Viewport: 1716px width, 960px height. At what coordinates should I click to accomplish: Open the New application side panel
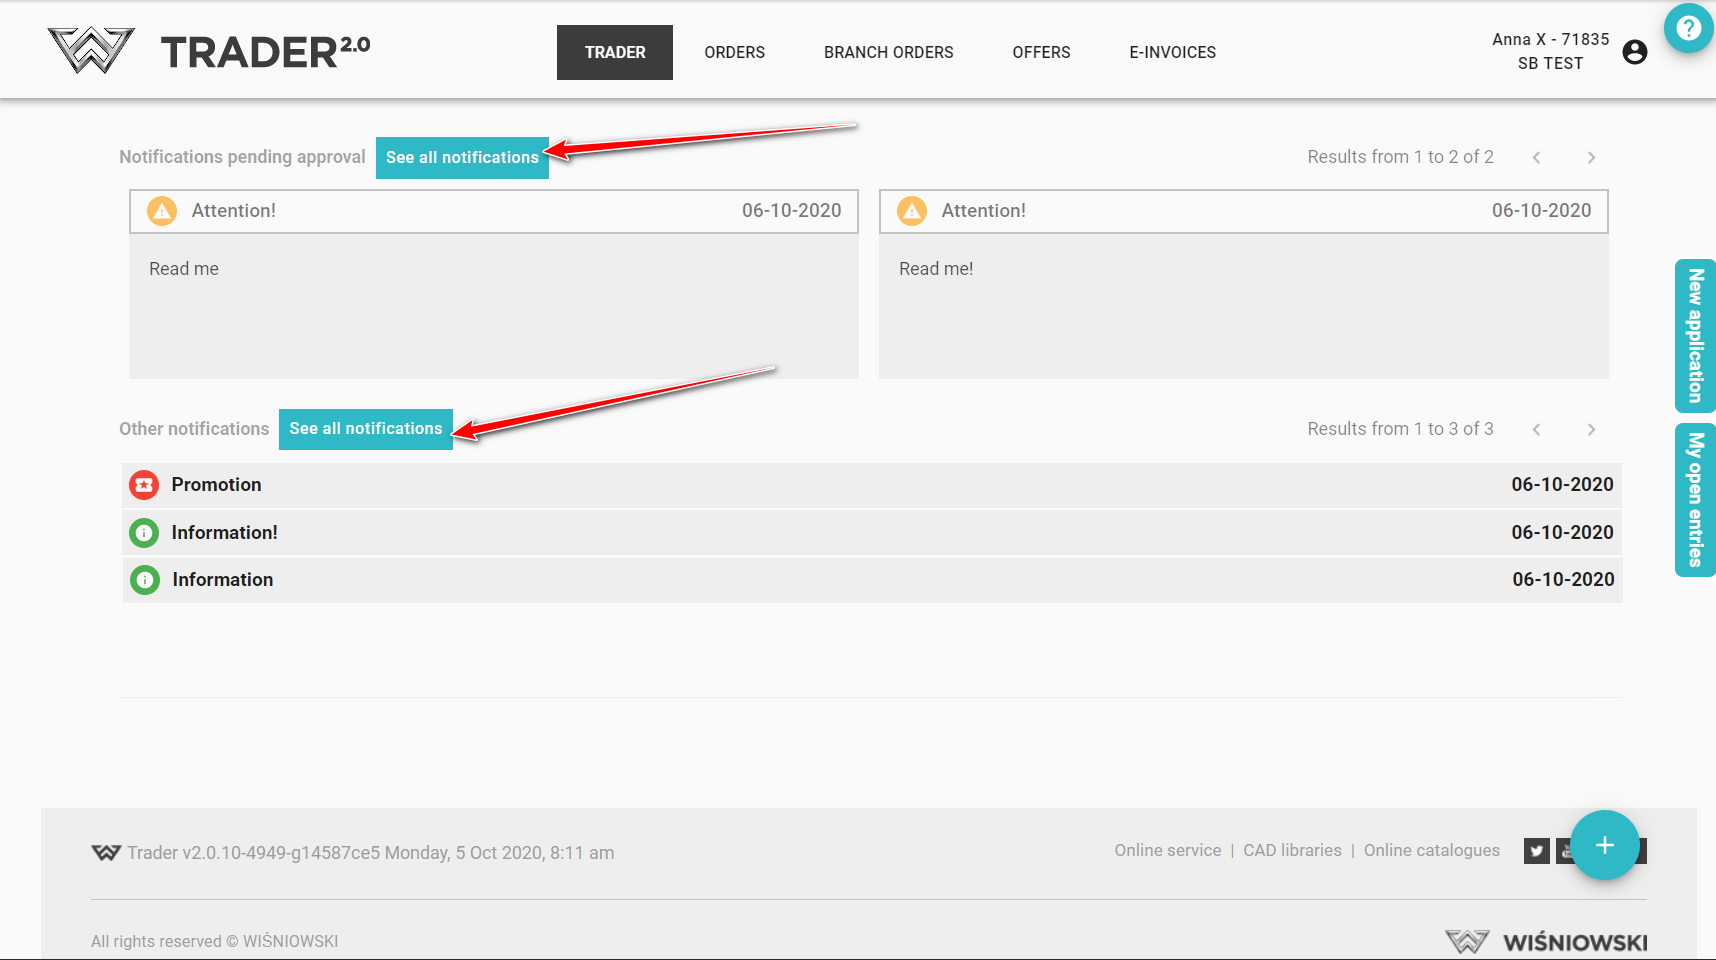[x=1695, y=336]
